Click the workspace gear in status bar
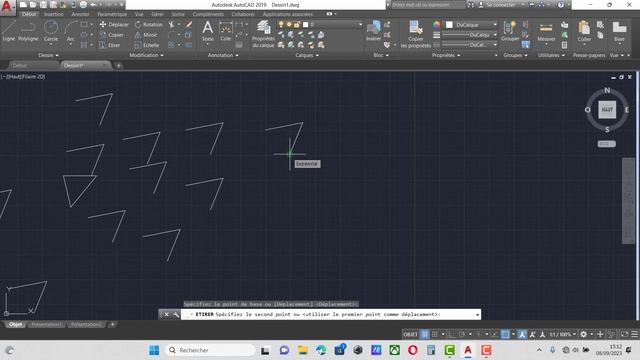 tap(584, 334)
